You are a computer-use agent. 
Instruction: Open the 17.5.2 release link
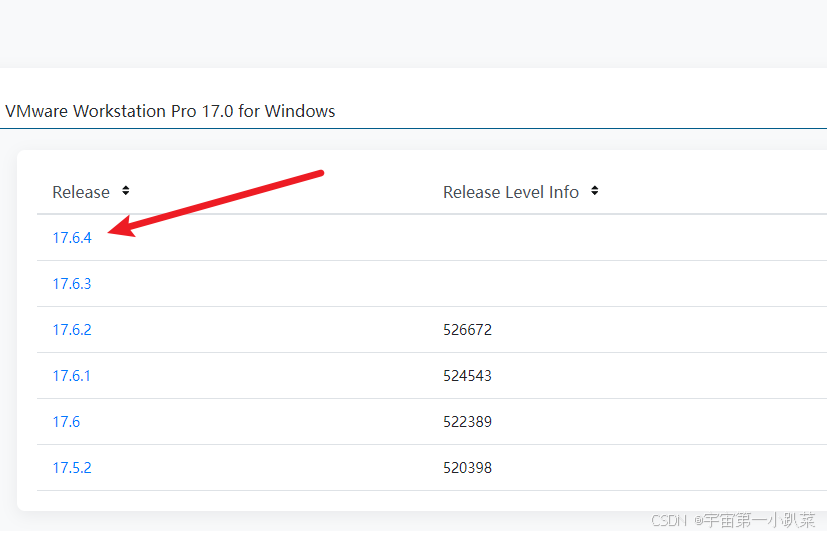[x=72, y=467]
